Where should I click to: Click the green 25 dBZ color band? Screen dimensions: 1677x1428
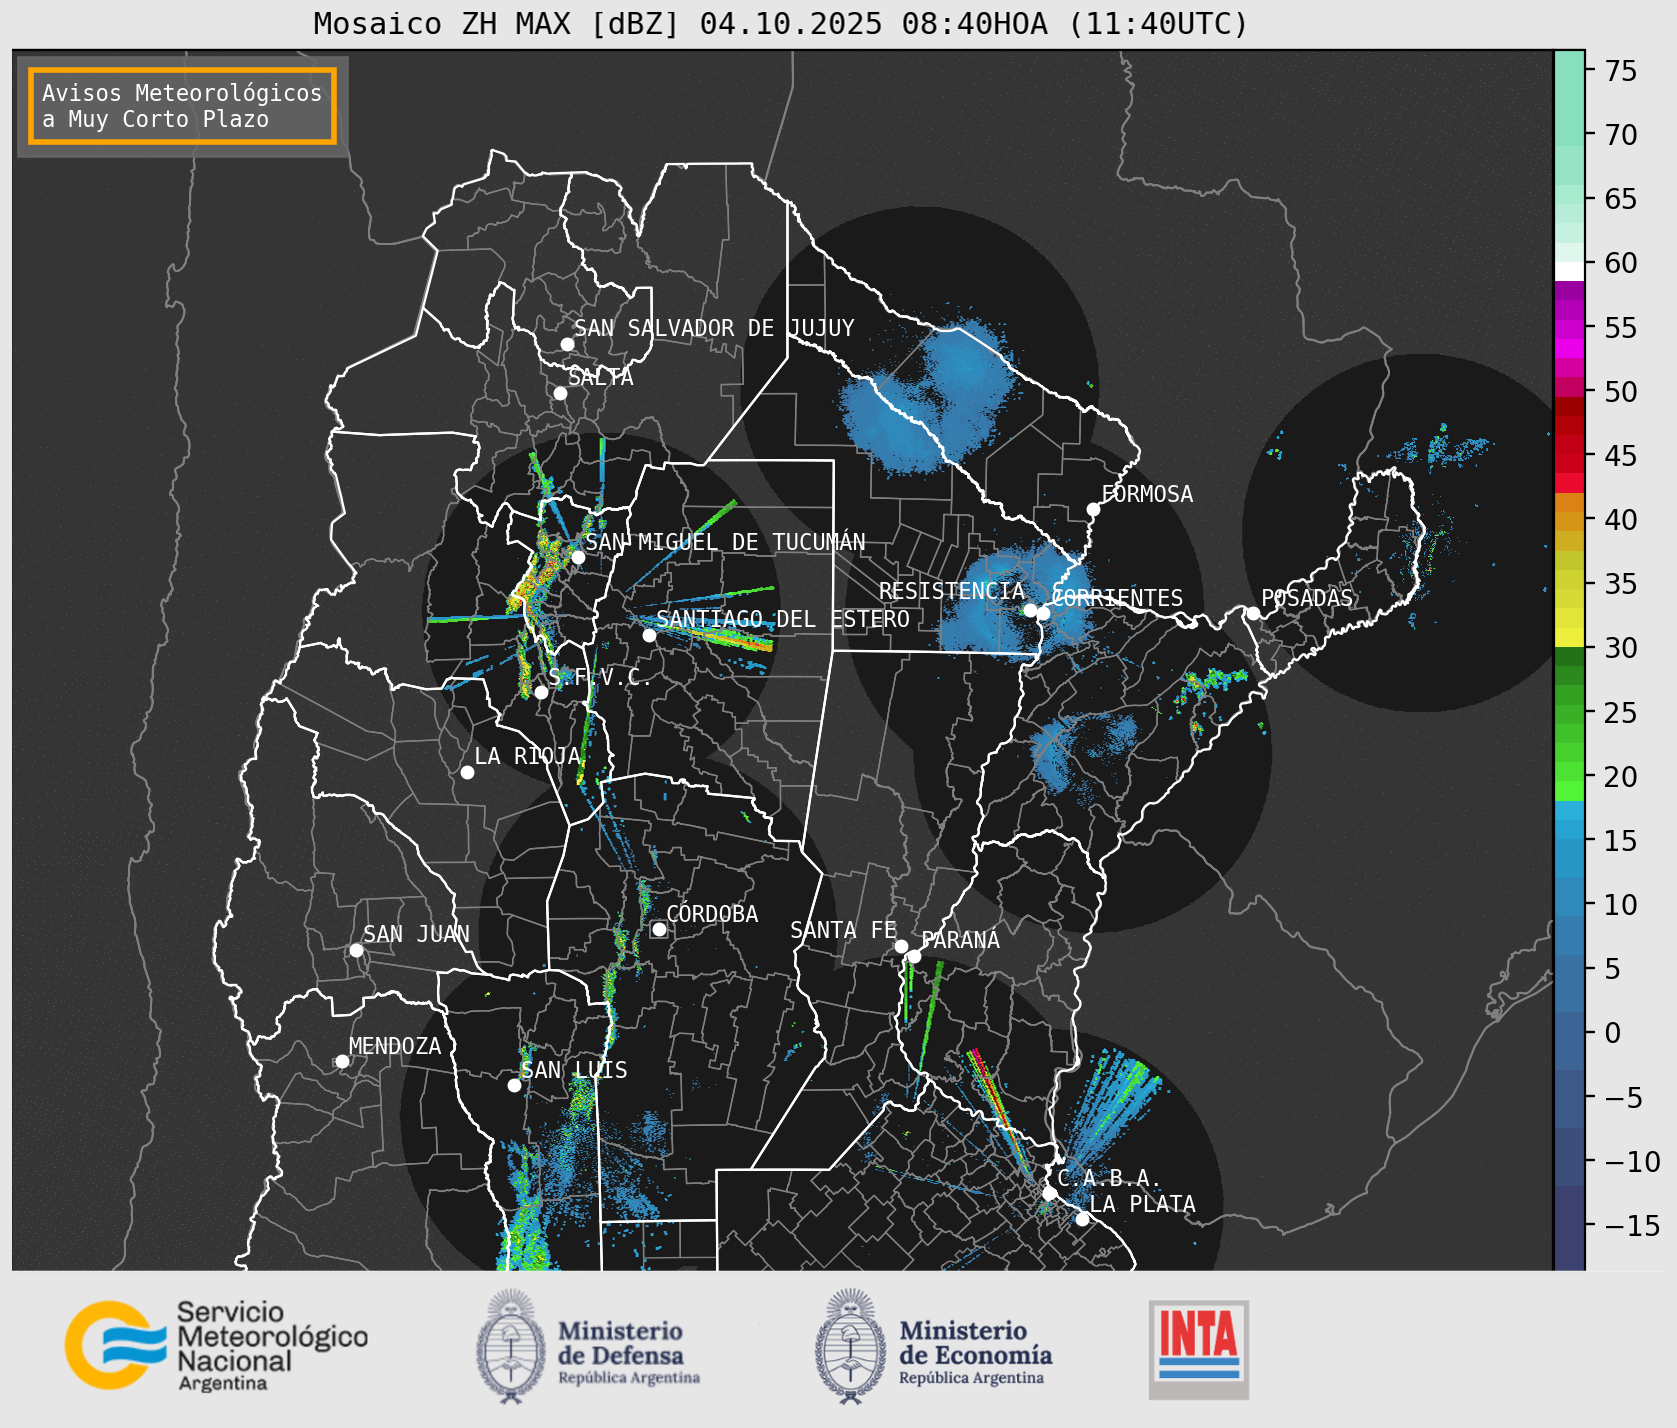point(1569,713)
